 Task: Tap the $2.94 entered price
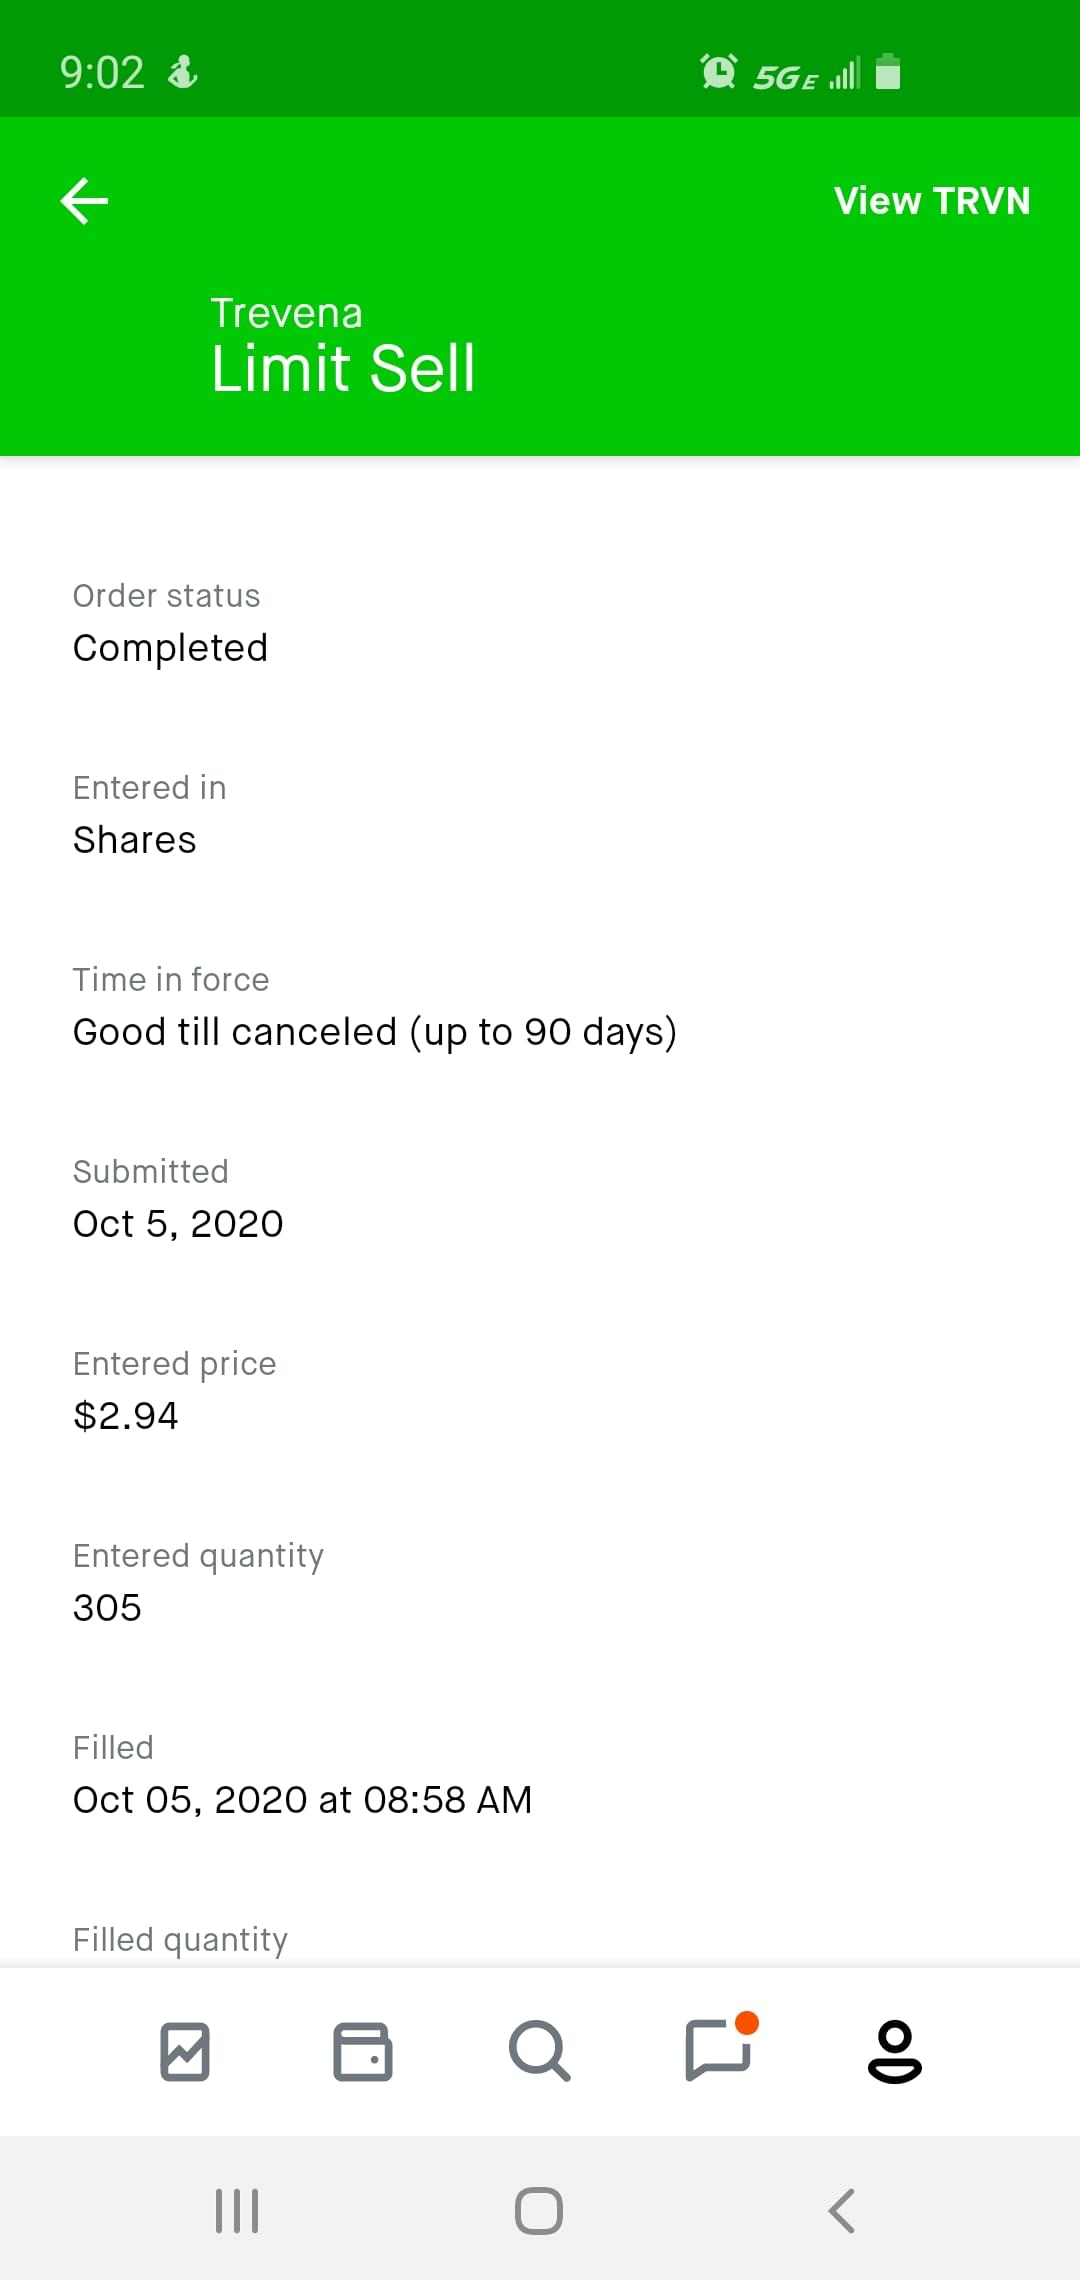[x=126, y=1416]
